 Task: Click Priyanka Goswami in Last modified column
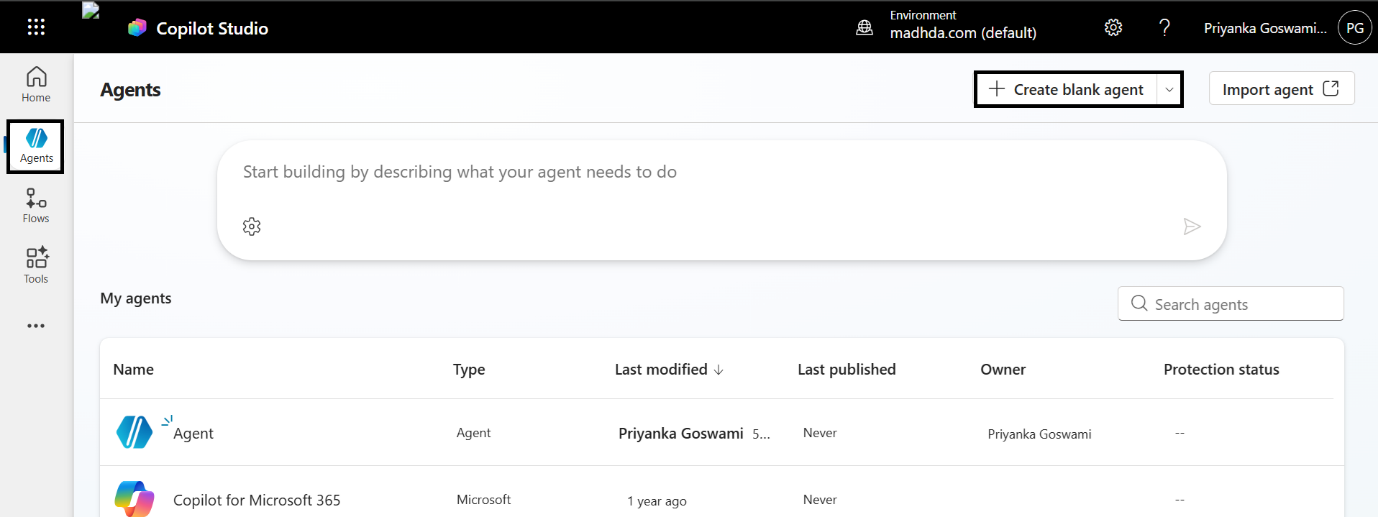click(x=681, y=433)
